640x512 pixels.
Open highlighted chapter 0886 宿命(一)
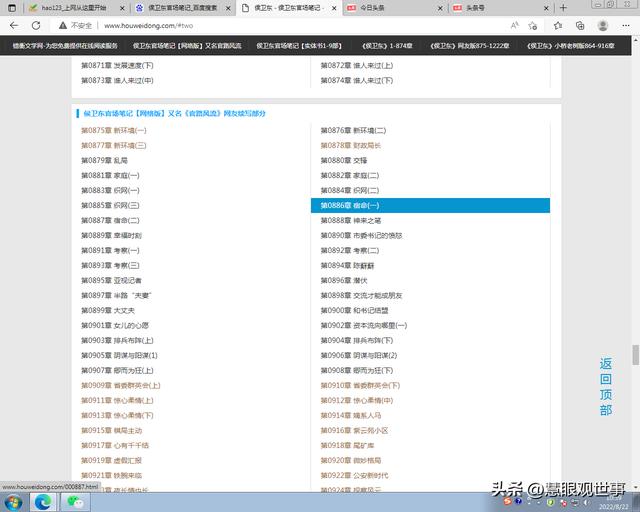pyautogui.click(x=430, y=205)
